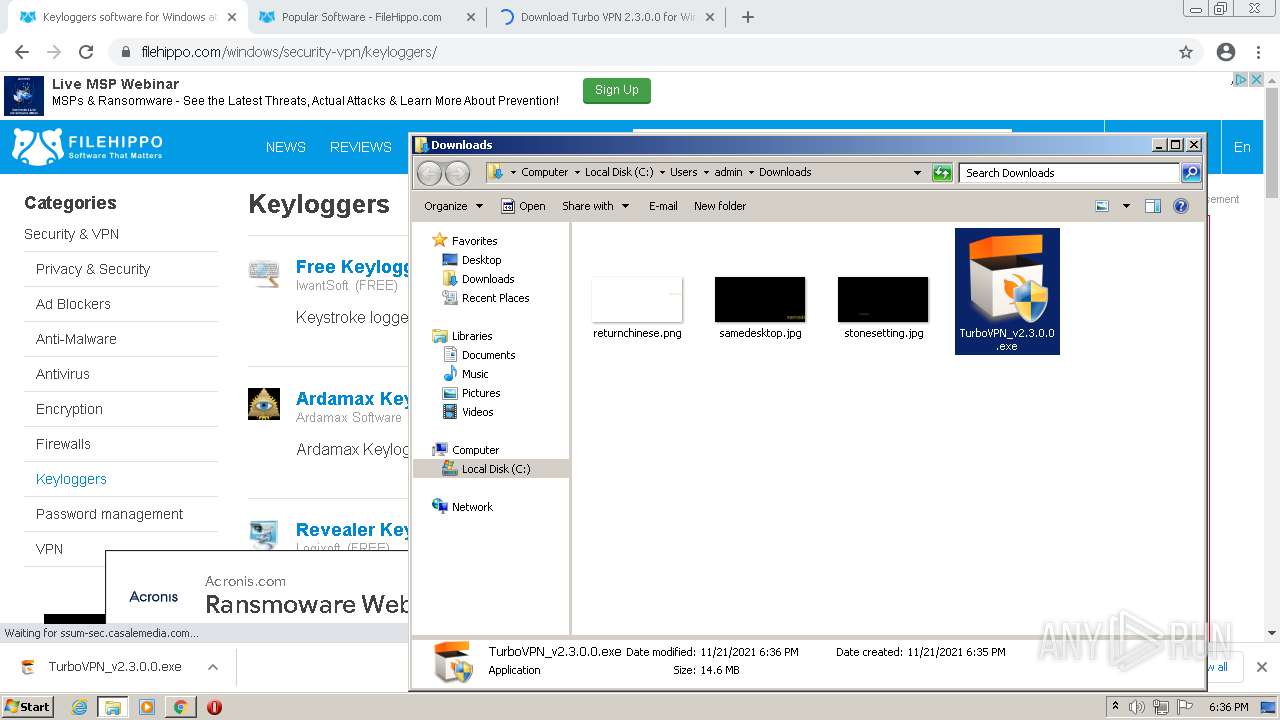Click the Search Downloads field
This screenshot has width=1280, height=720.
[1068, 173]
